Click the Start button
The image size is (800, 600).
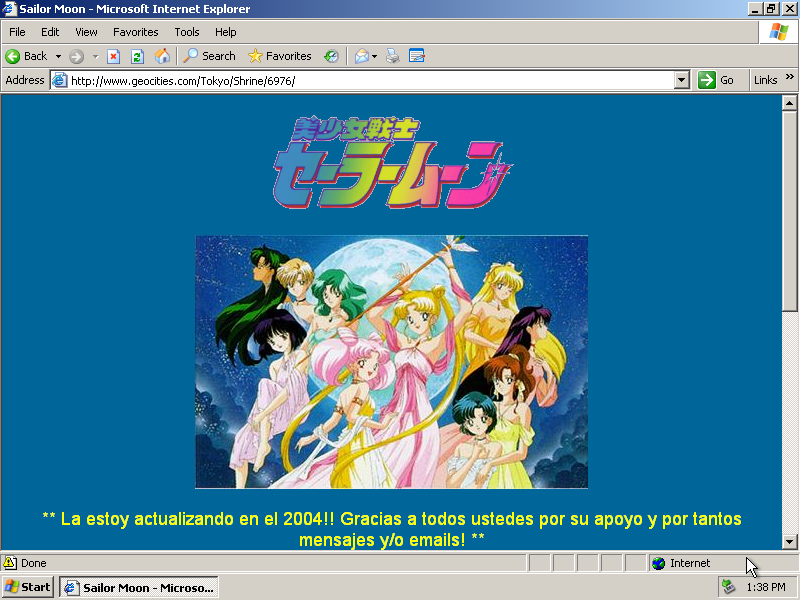tap(28, 587)
